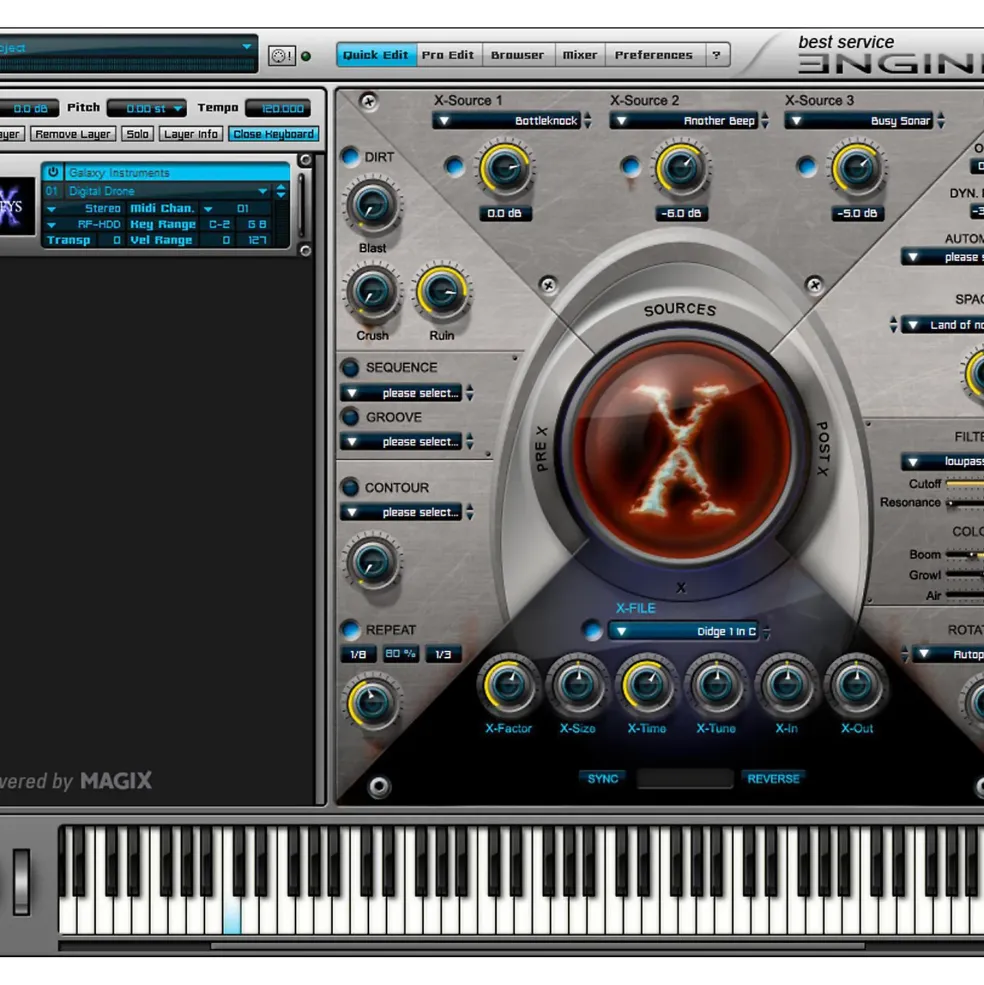Toggle the Galaxy Instruments layer power icon

point(53,172)
